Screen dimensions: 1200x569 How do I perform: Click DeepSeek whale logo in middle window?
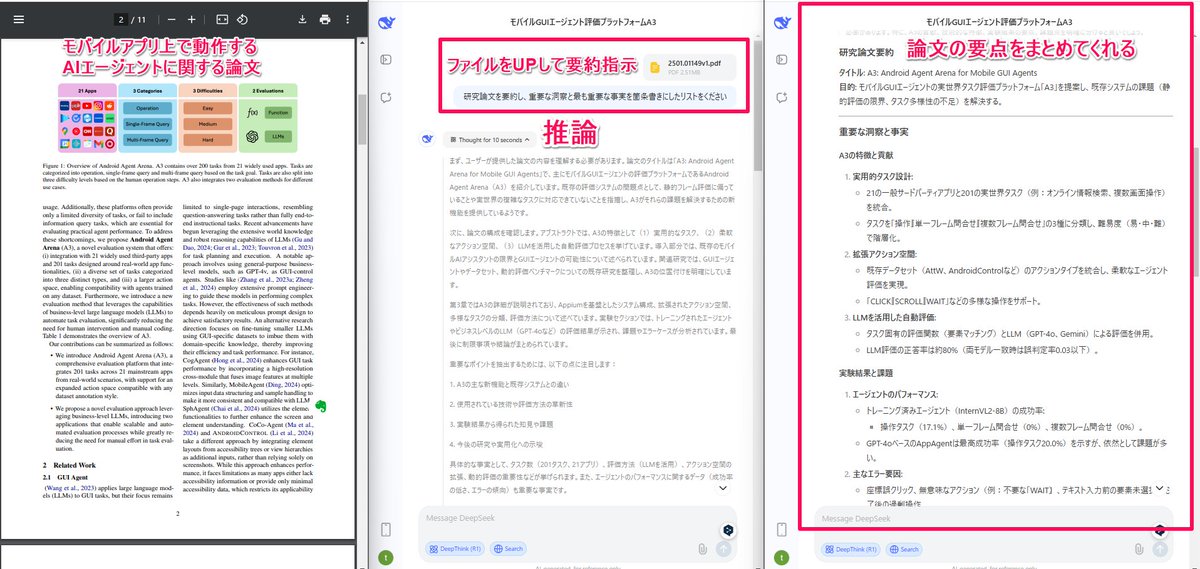pyautogui.click(x=386, y=22)
